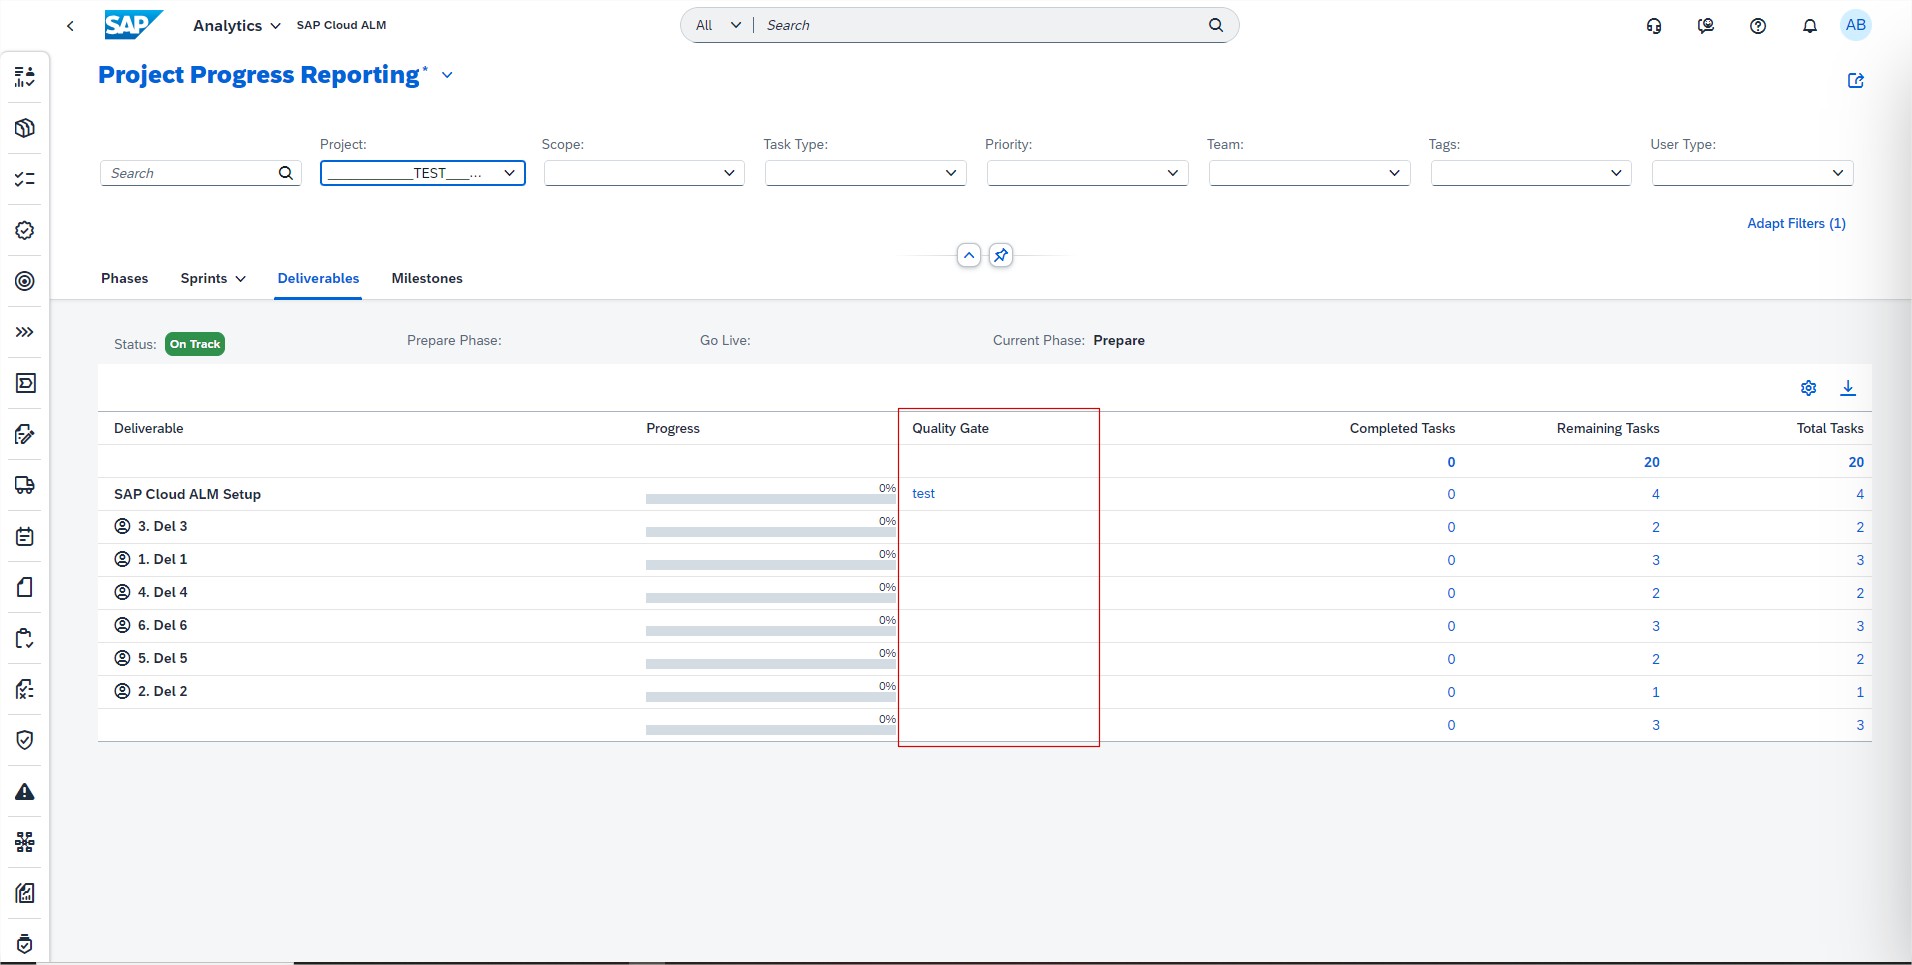Click the top global Search field
1912x965 pixels.
point(980,25)
